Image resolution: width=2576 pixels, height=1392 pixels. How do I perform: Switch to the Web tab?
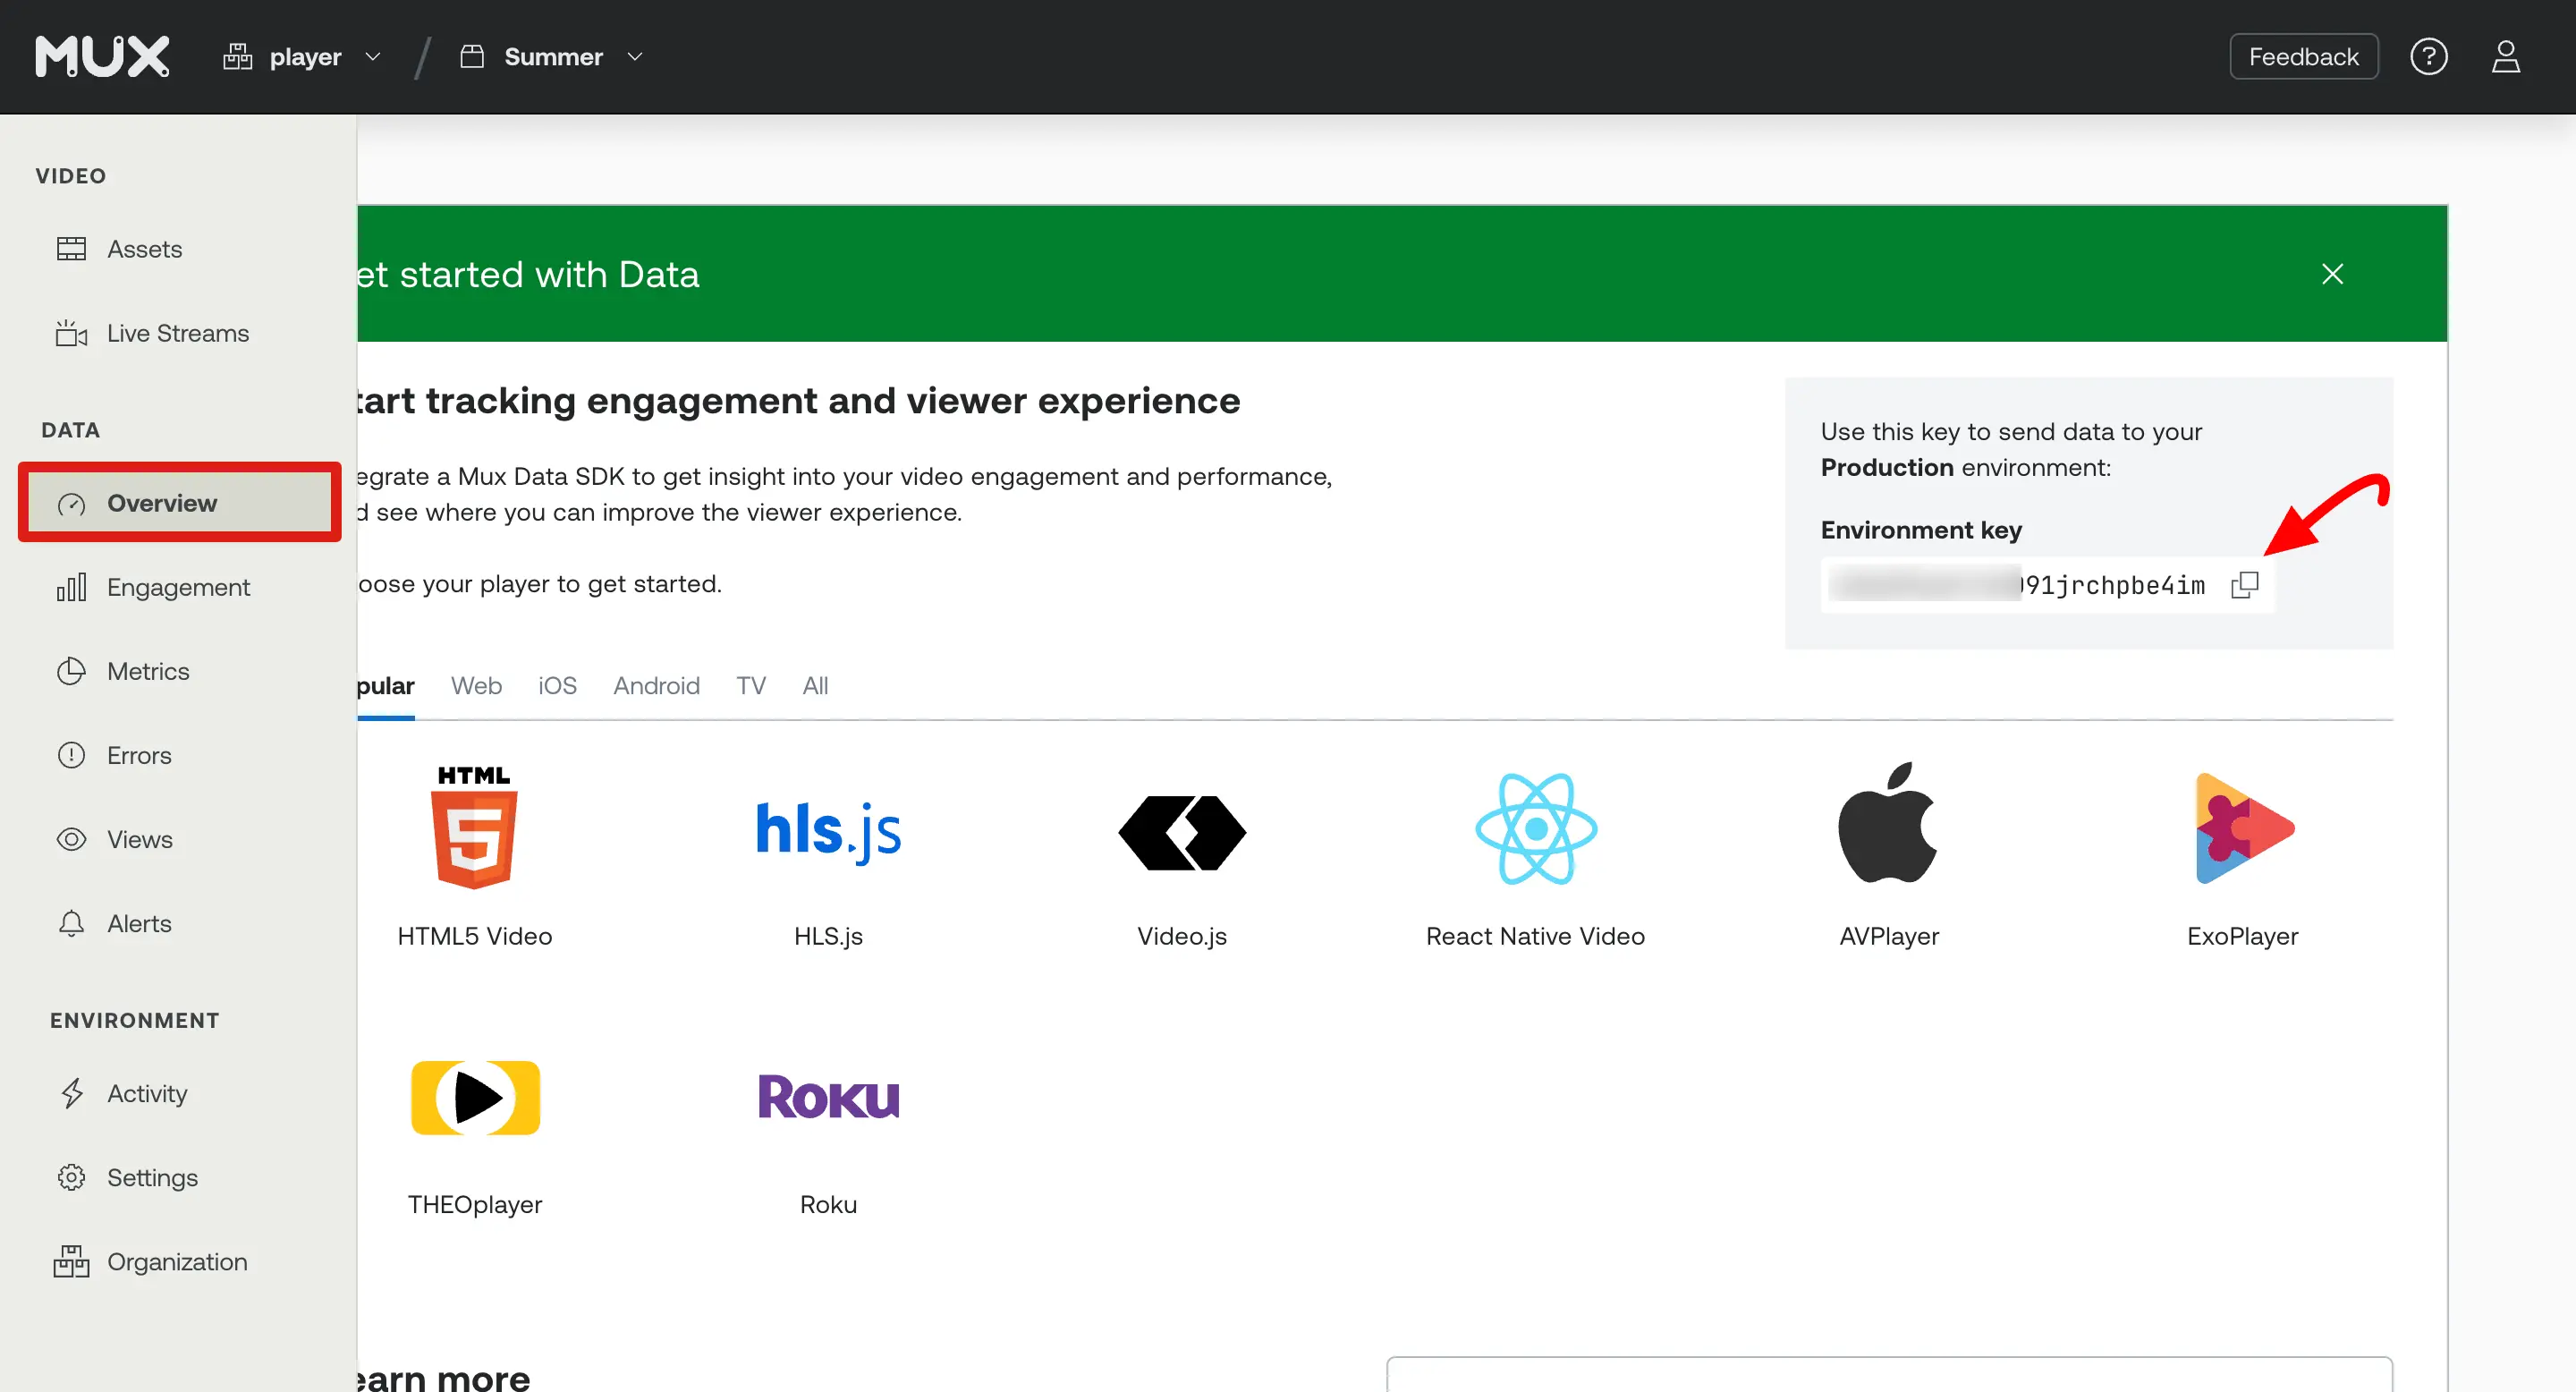click(x=476, y=686)
